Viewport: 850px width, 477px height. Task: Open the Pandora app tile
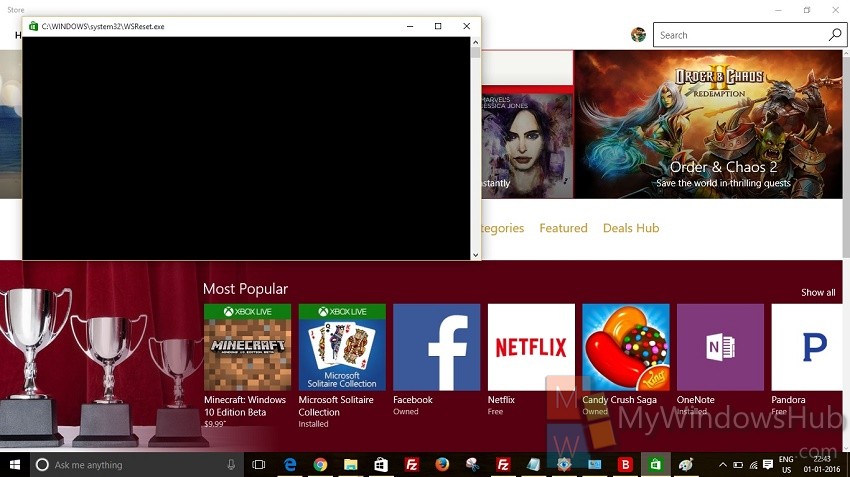(x=807, y=347)
